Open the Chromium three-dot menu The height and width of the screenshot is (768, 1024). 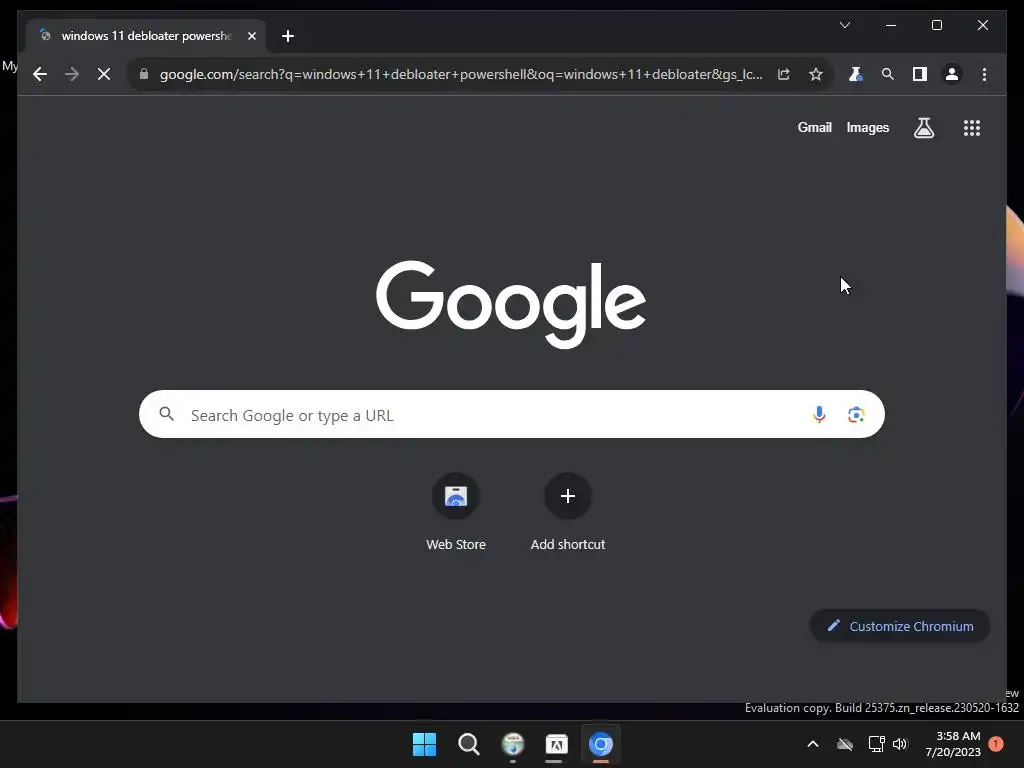coord(984,74)
